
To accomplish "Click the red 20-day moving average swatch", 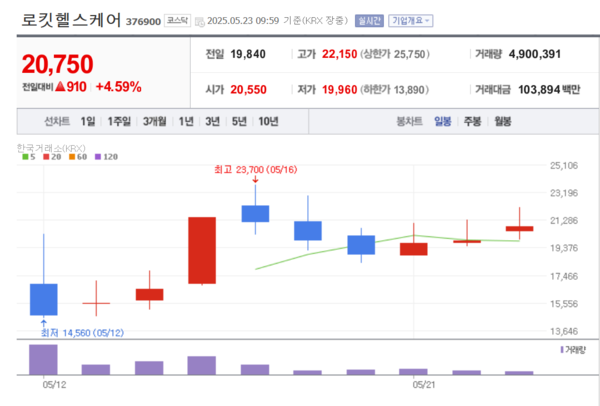I will tap(46, 157).
